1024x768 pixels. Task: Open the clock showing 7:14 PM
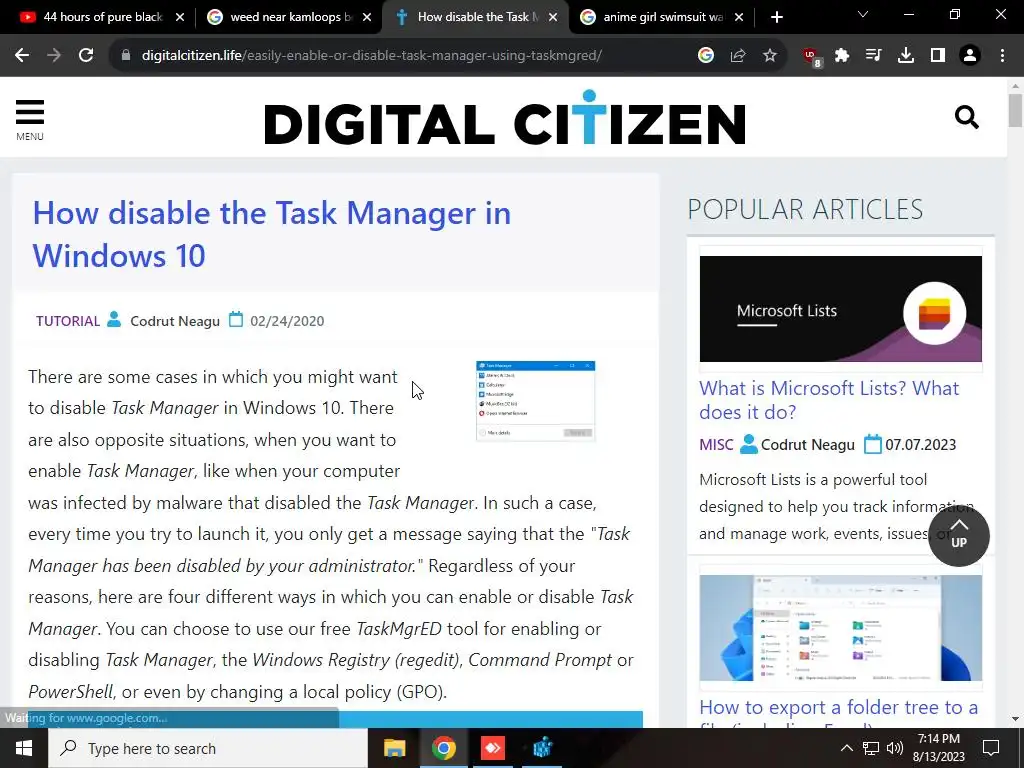tap(938, 748)
